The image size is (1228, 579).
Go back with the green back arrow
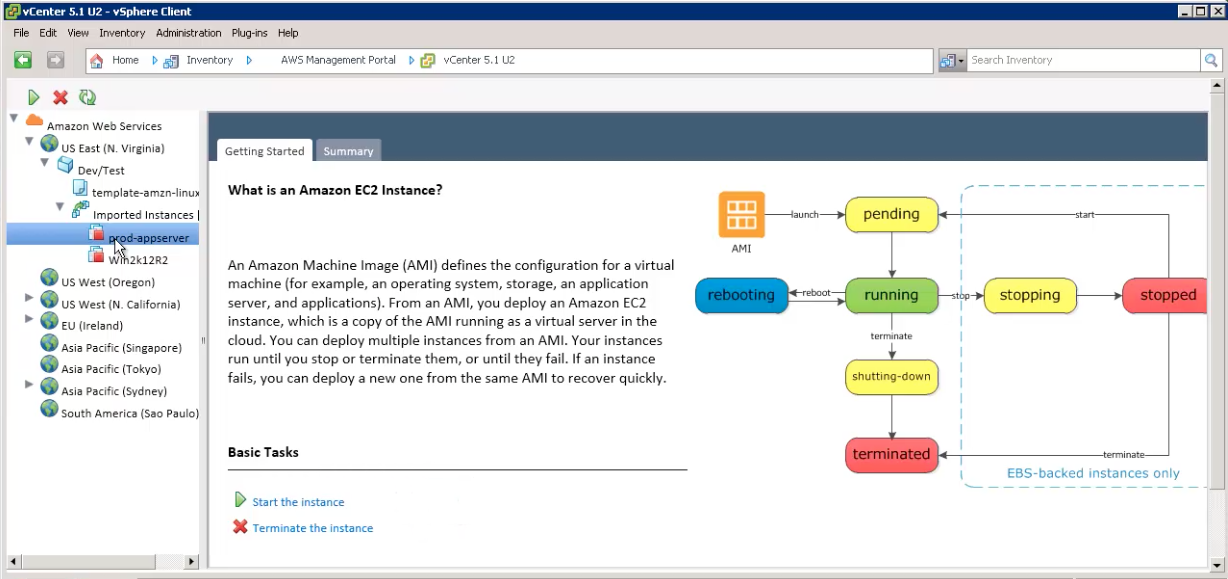pyautogui.click(x=23, y=60)
